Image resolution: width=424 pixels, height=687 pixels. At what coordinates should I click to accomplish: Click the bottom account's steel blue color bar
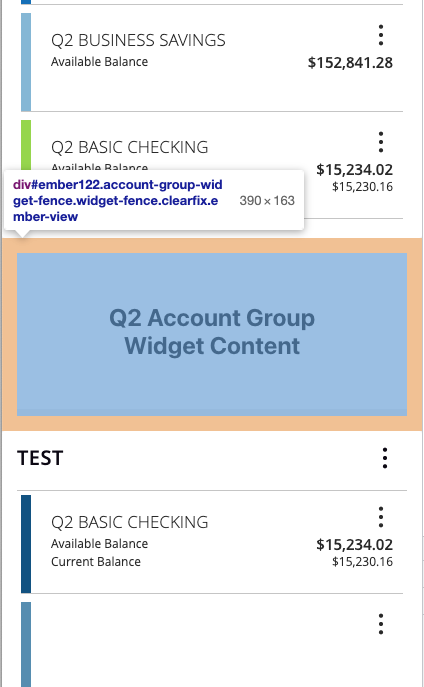coord(26,645)
